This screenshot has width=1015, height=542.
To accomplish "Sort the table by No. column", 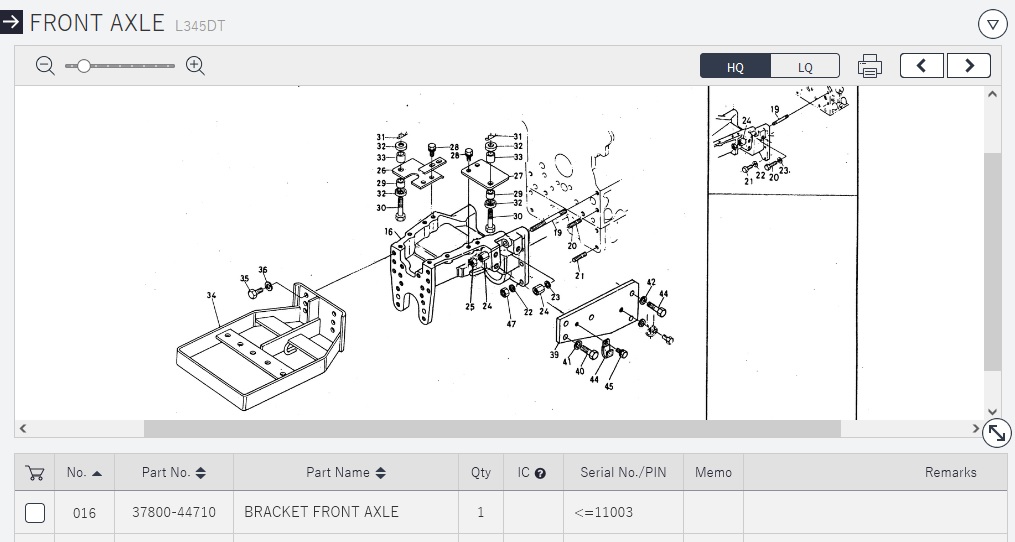I will (84, 473).
